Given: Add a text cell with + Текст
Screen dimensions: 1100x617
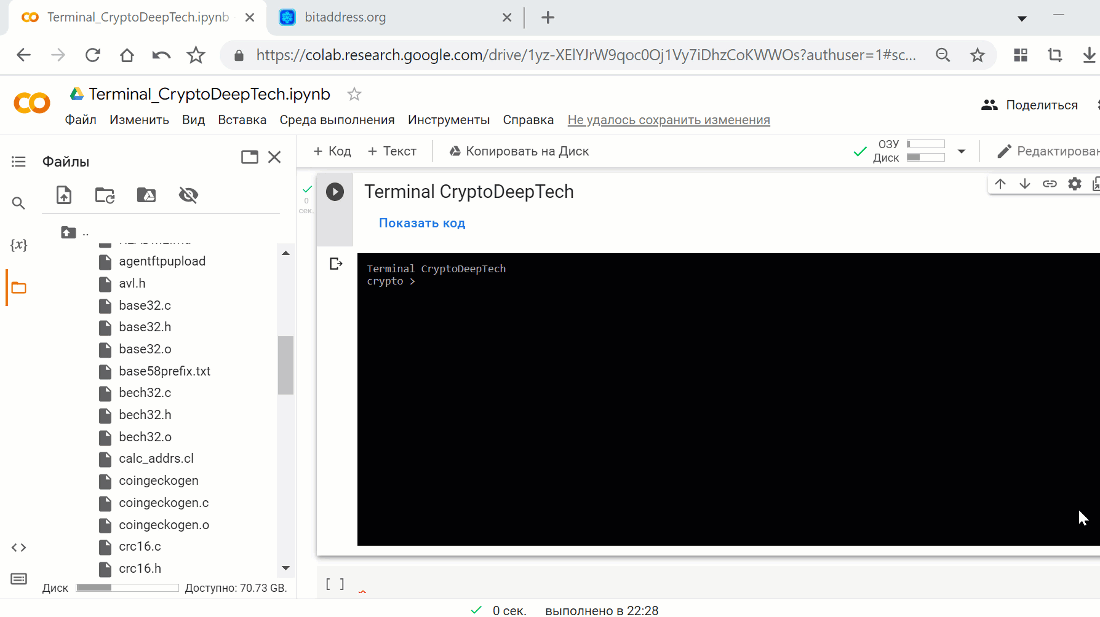Looking at the screenshot, I should pos(392,151).
